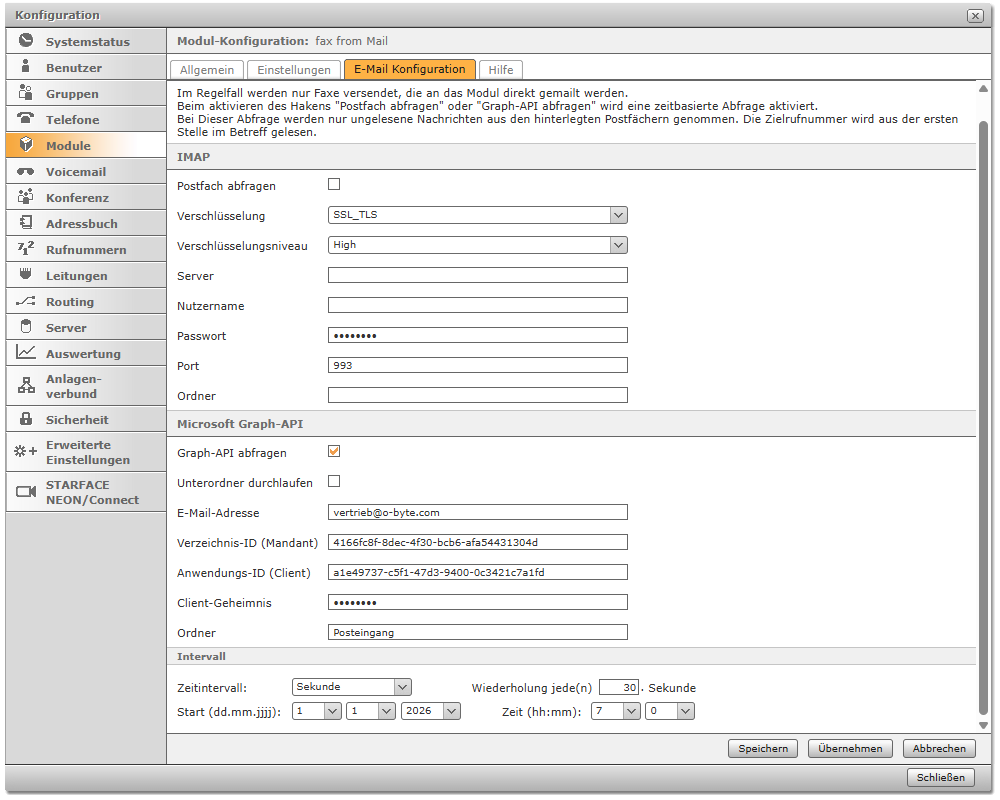Open Benutzer via its person icon
This screenshot has width=1000, height=800.
coord(26,67)
